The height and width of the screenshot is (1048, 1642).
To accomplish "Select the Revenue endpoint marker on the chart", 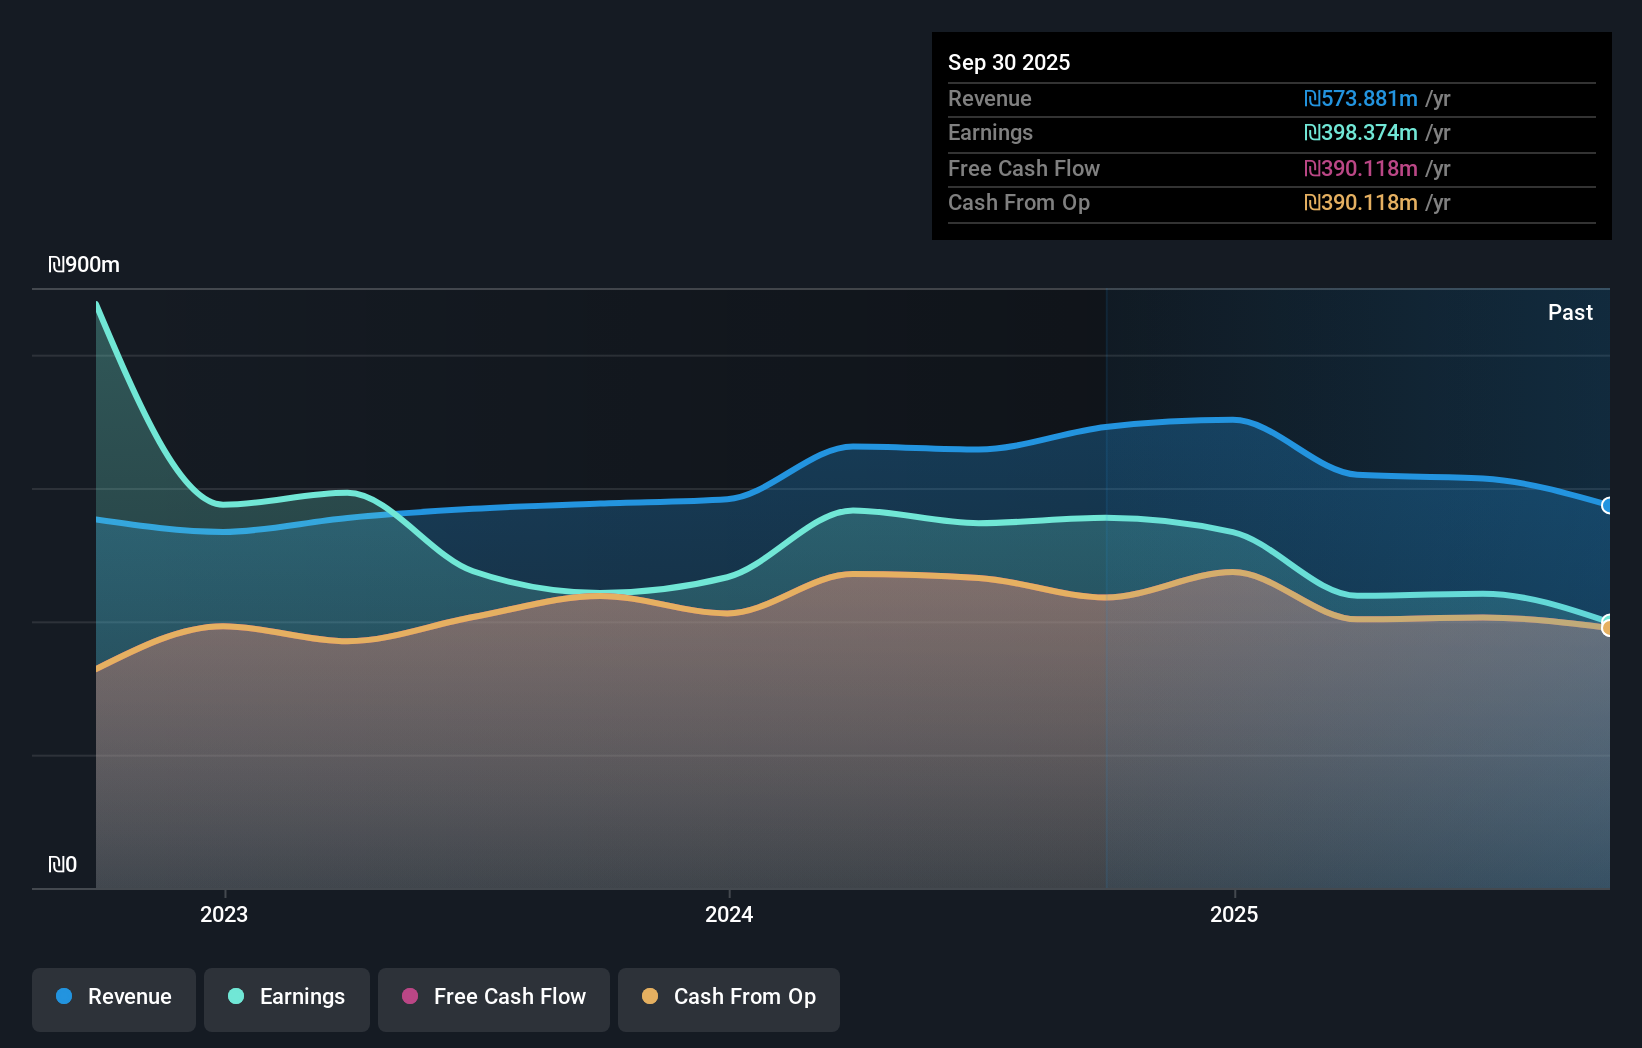I will tap(1607, 507).
